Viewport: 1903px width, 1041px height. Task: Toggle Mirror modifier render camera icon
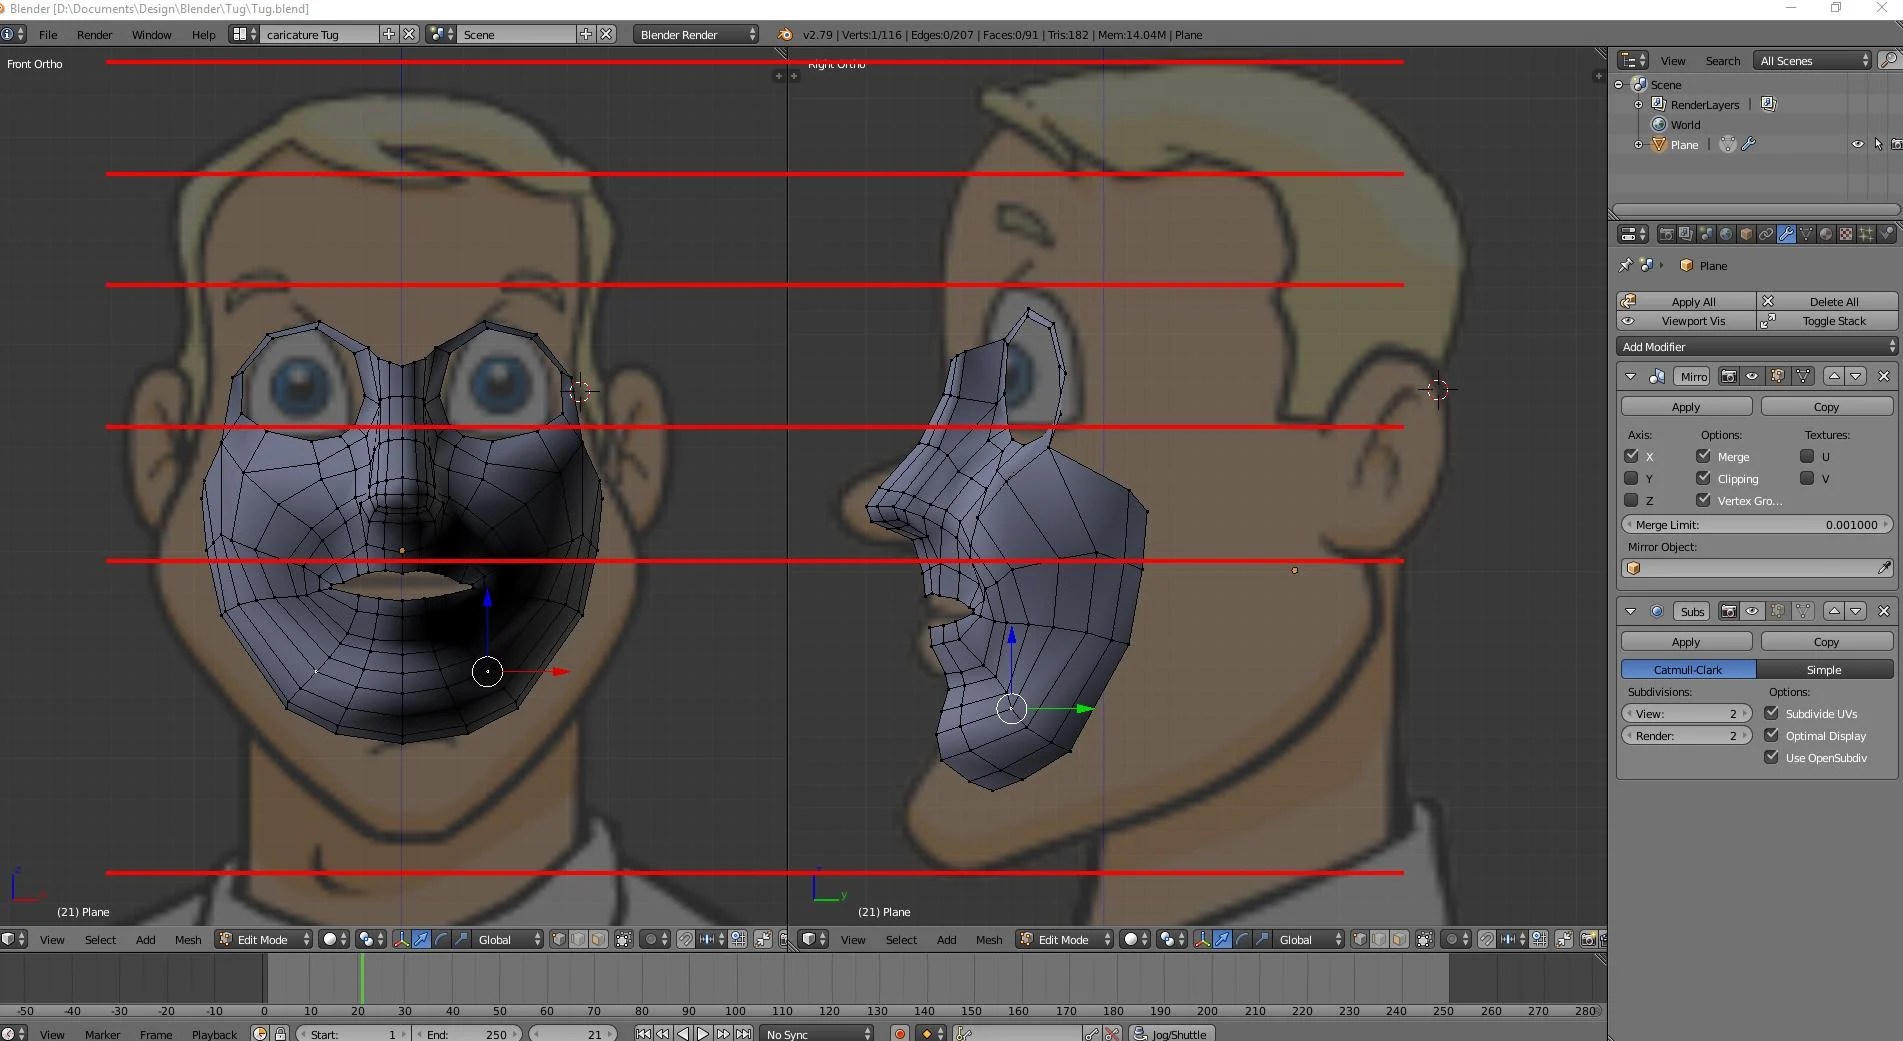(1728, 376)
